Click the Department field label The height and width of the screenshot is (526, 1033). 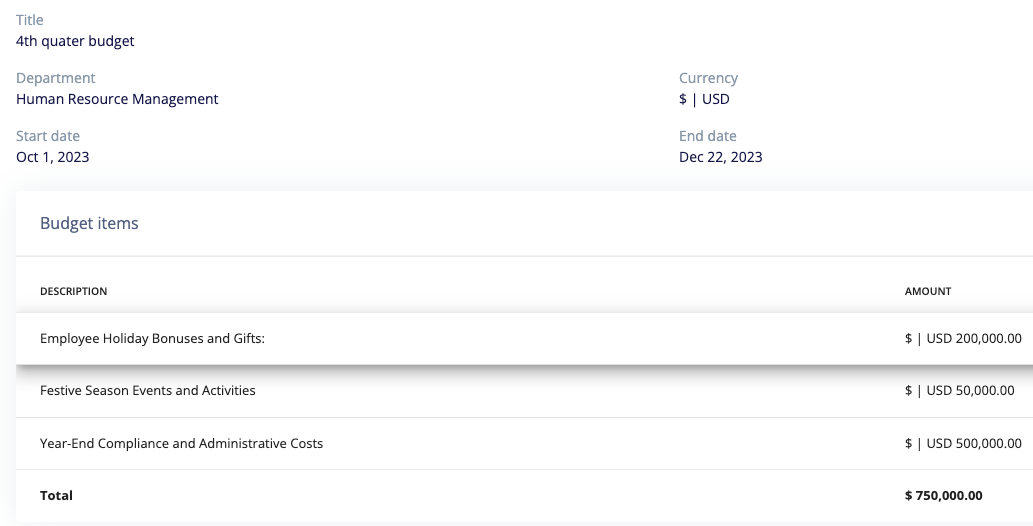[55, 78]
